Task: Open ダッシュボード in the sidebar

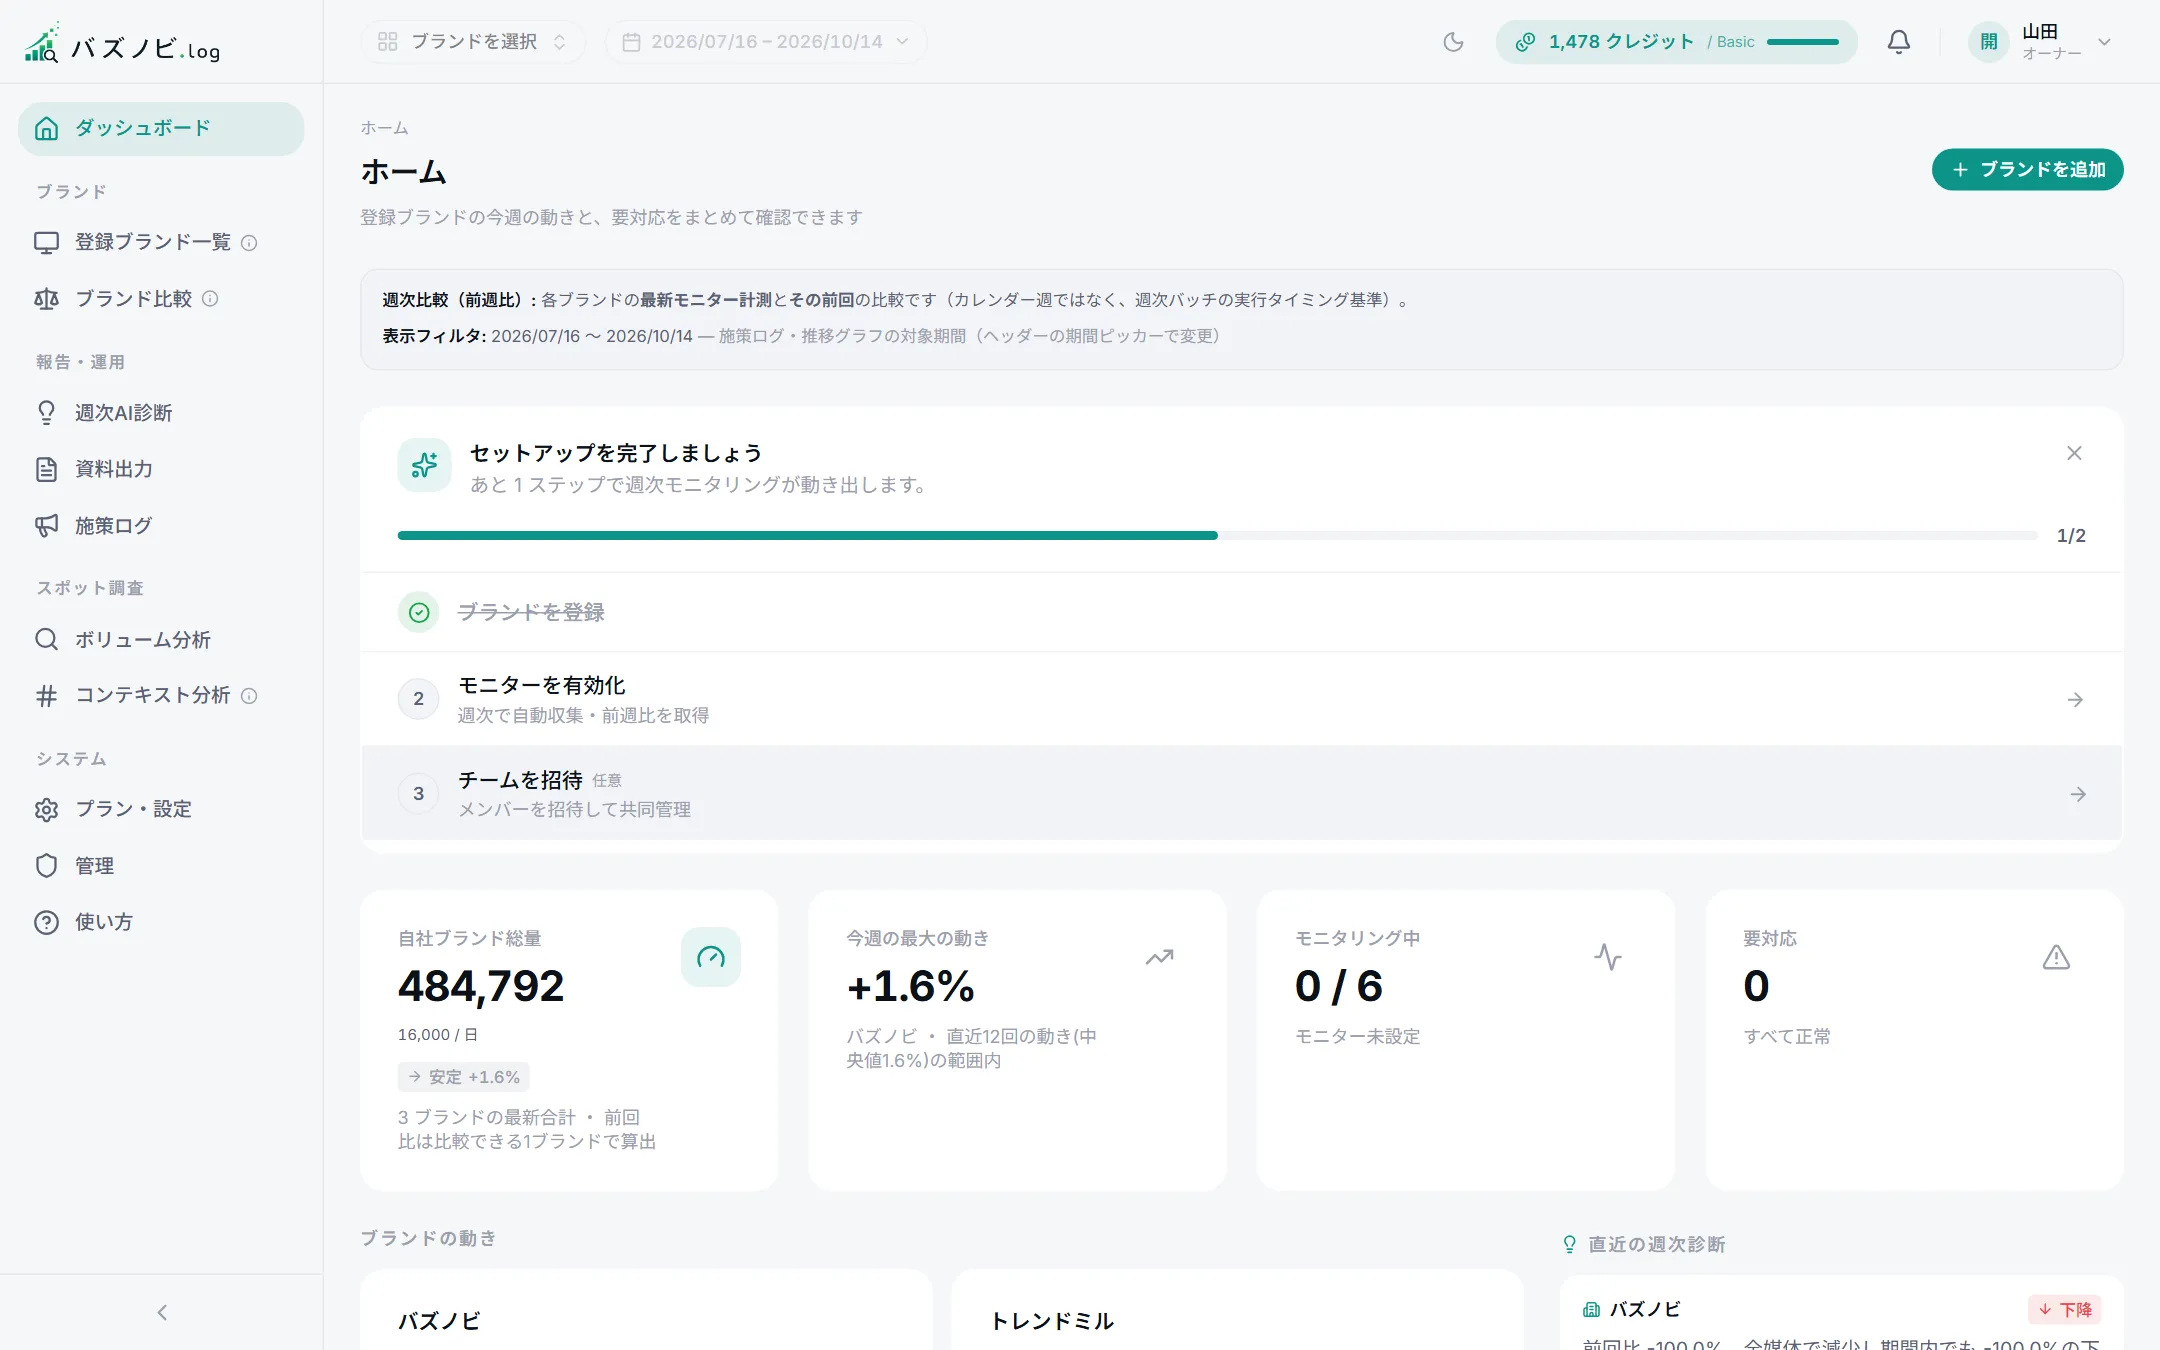Action: [x=161, y=128]
